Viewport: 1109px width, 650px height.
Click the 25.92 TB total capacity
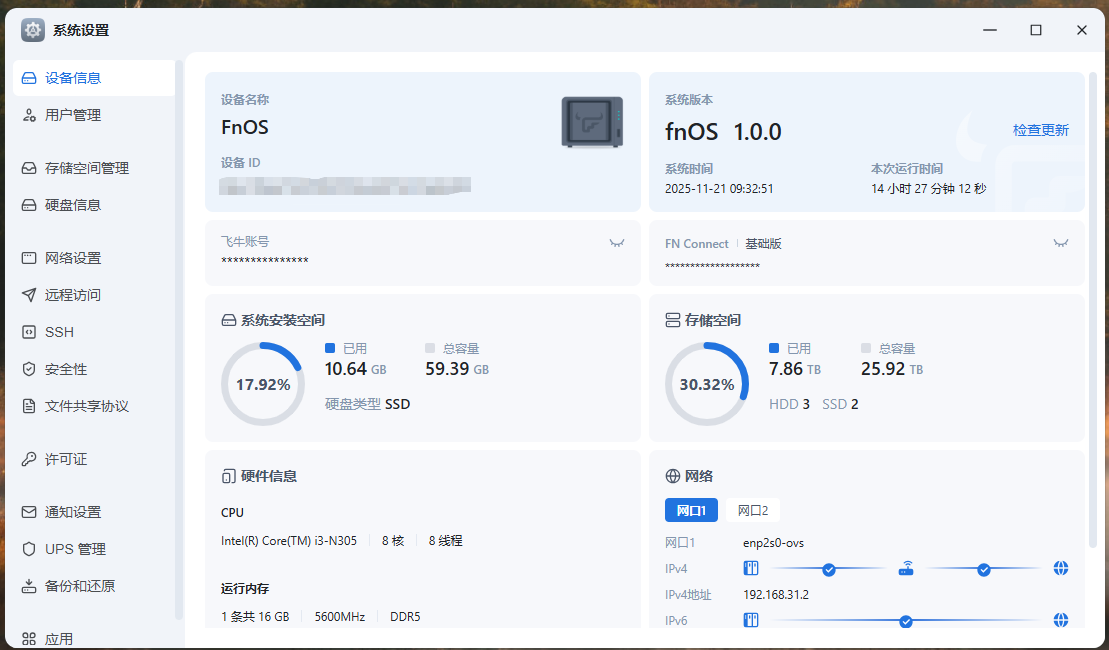tap(892, 368)
